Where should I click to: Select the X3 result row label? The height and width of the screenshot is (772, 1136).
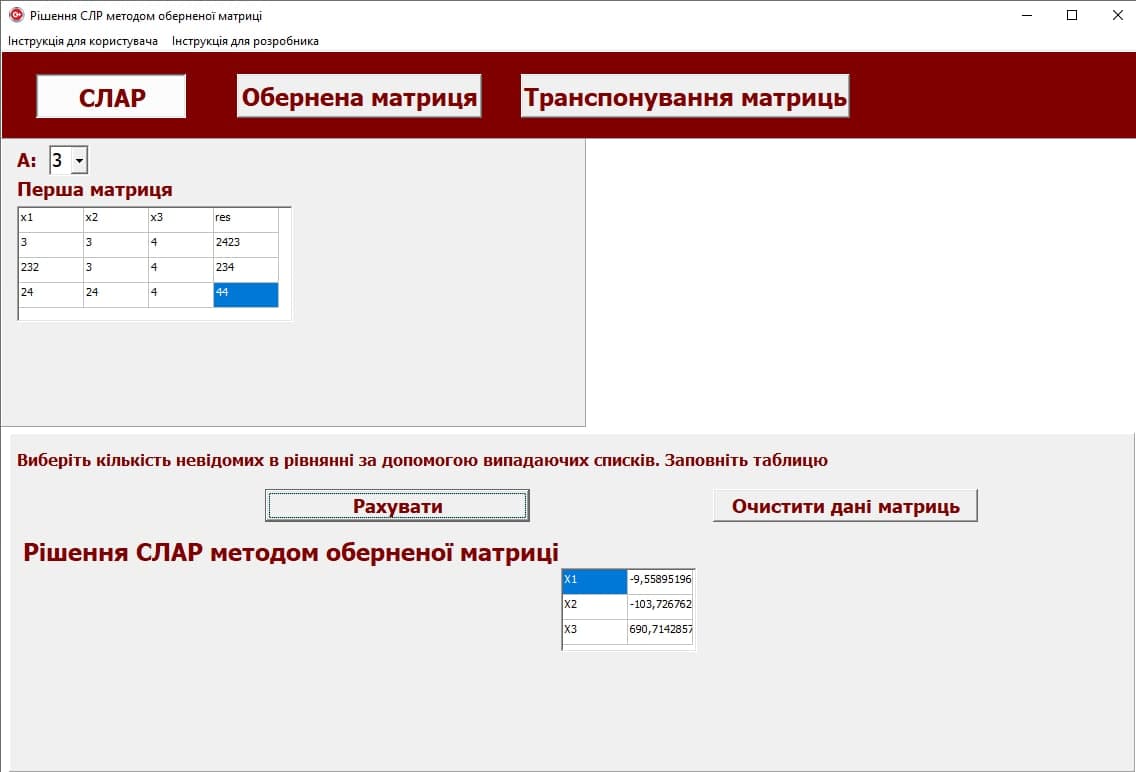594,632
